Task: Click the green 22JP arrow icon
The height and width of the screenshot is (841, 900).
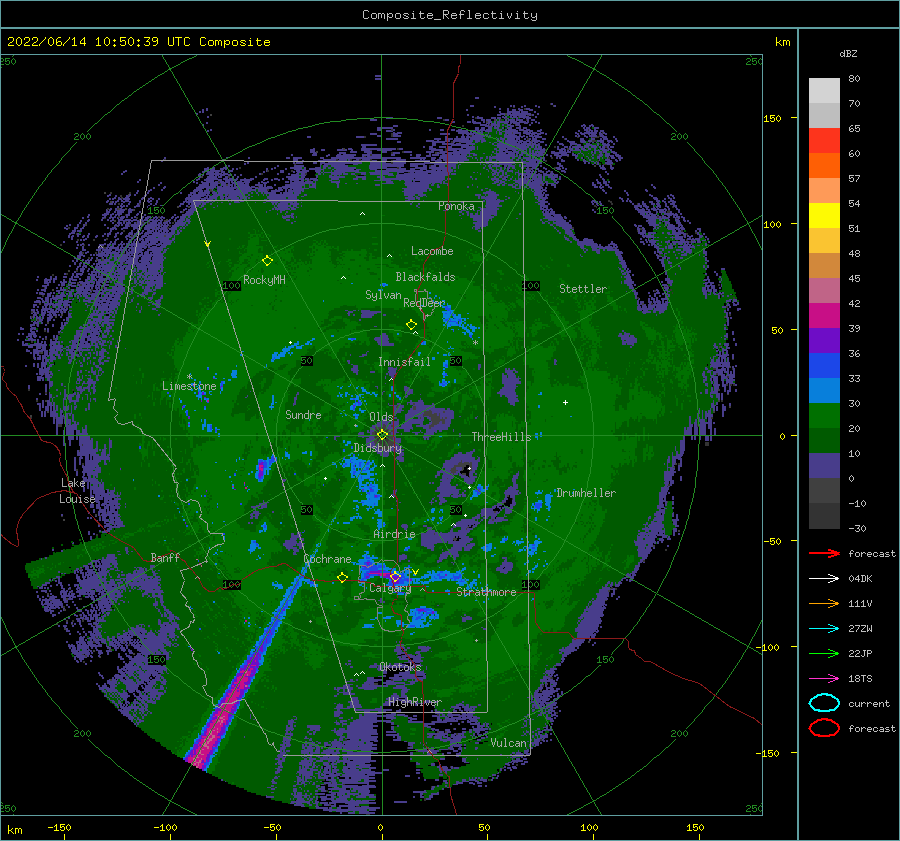Action: click(x=824, y=653)
